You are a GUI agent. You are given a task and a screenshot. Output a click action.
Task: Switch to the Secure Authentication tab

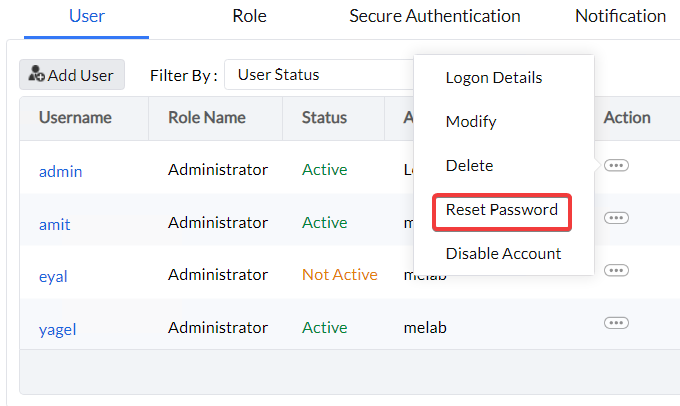tap(434, 16)
